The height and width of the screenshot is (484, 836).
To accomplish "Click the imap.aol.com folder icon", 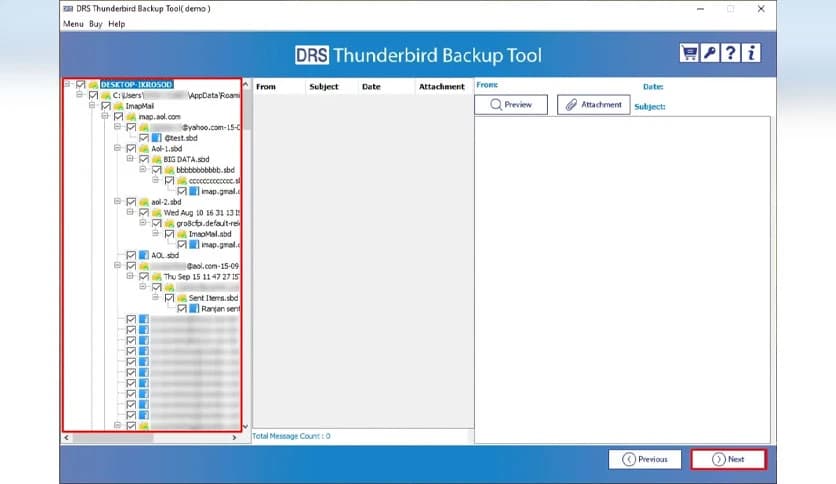I will click(x=131, y=117).
